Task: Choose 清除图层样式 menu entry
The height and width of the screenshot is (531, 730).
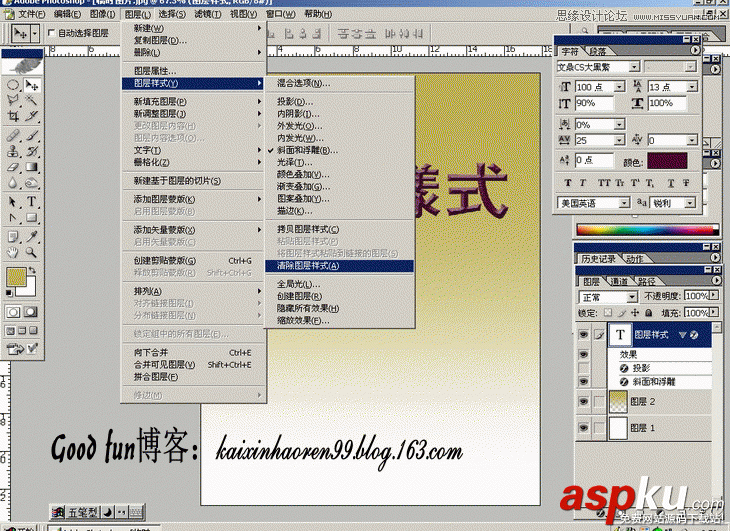Action: point(339,266)
